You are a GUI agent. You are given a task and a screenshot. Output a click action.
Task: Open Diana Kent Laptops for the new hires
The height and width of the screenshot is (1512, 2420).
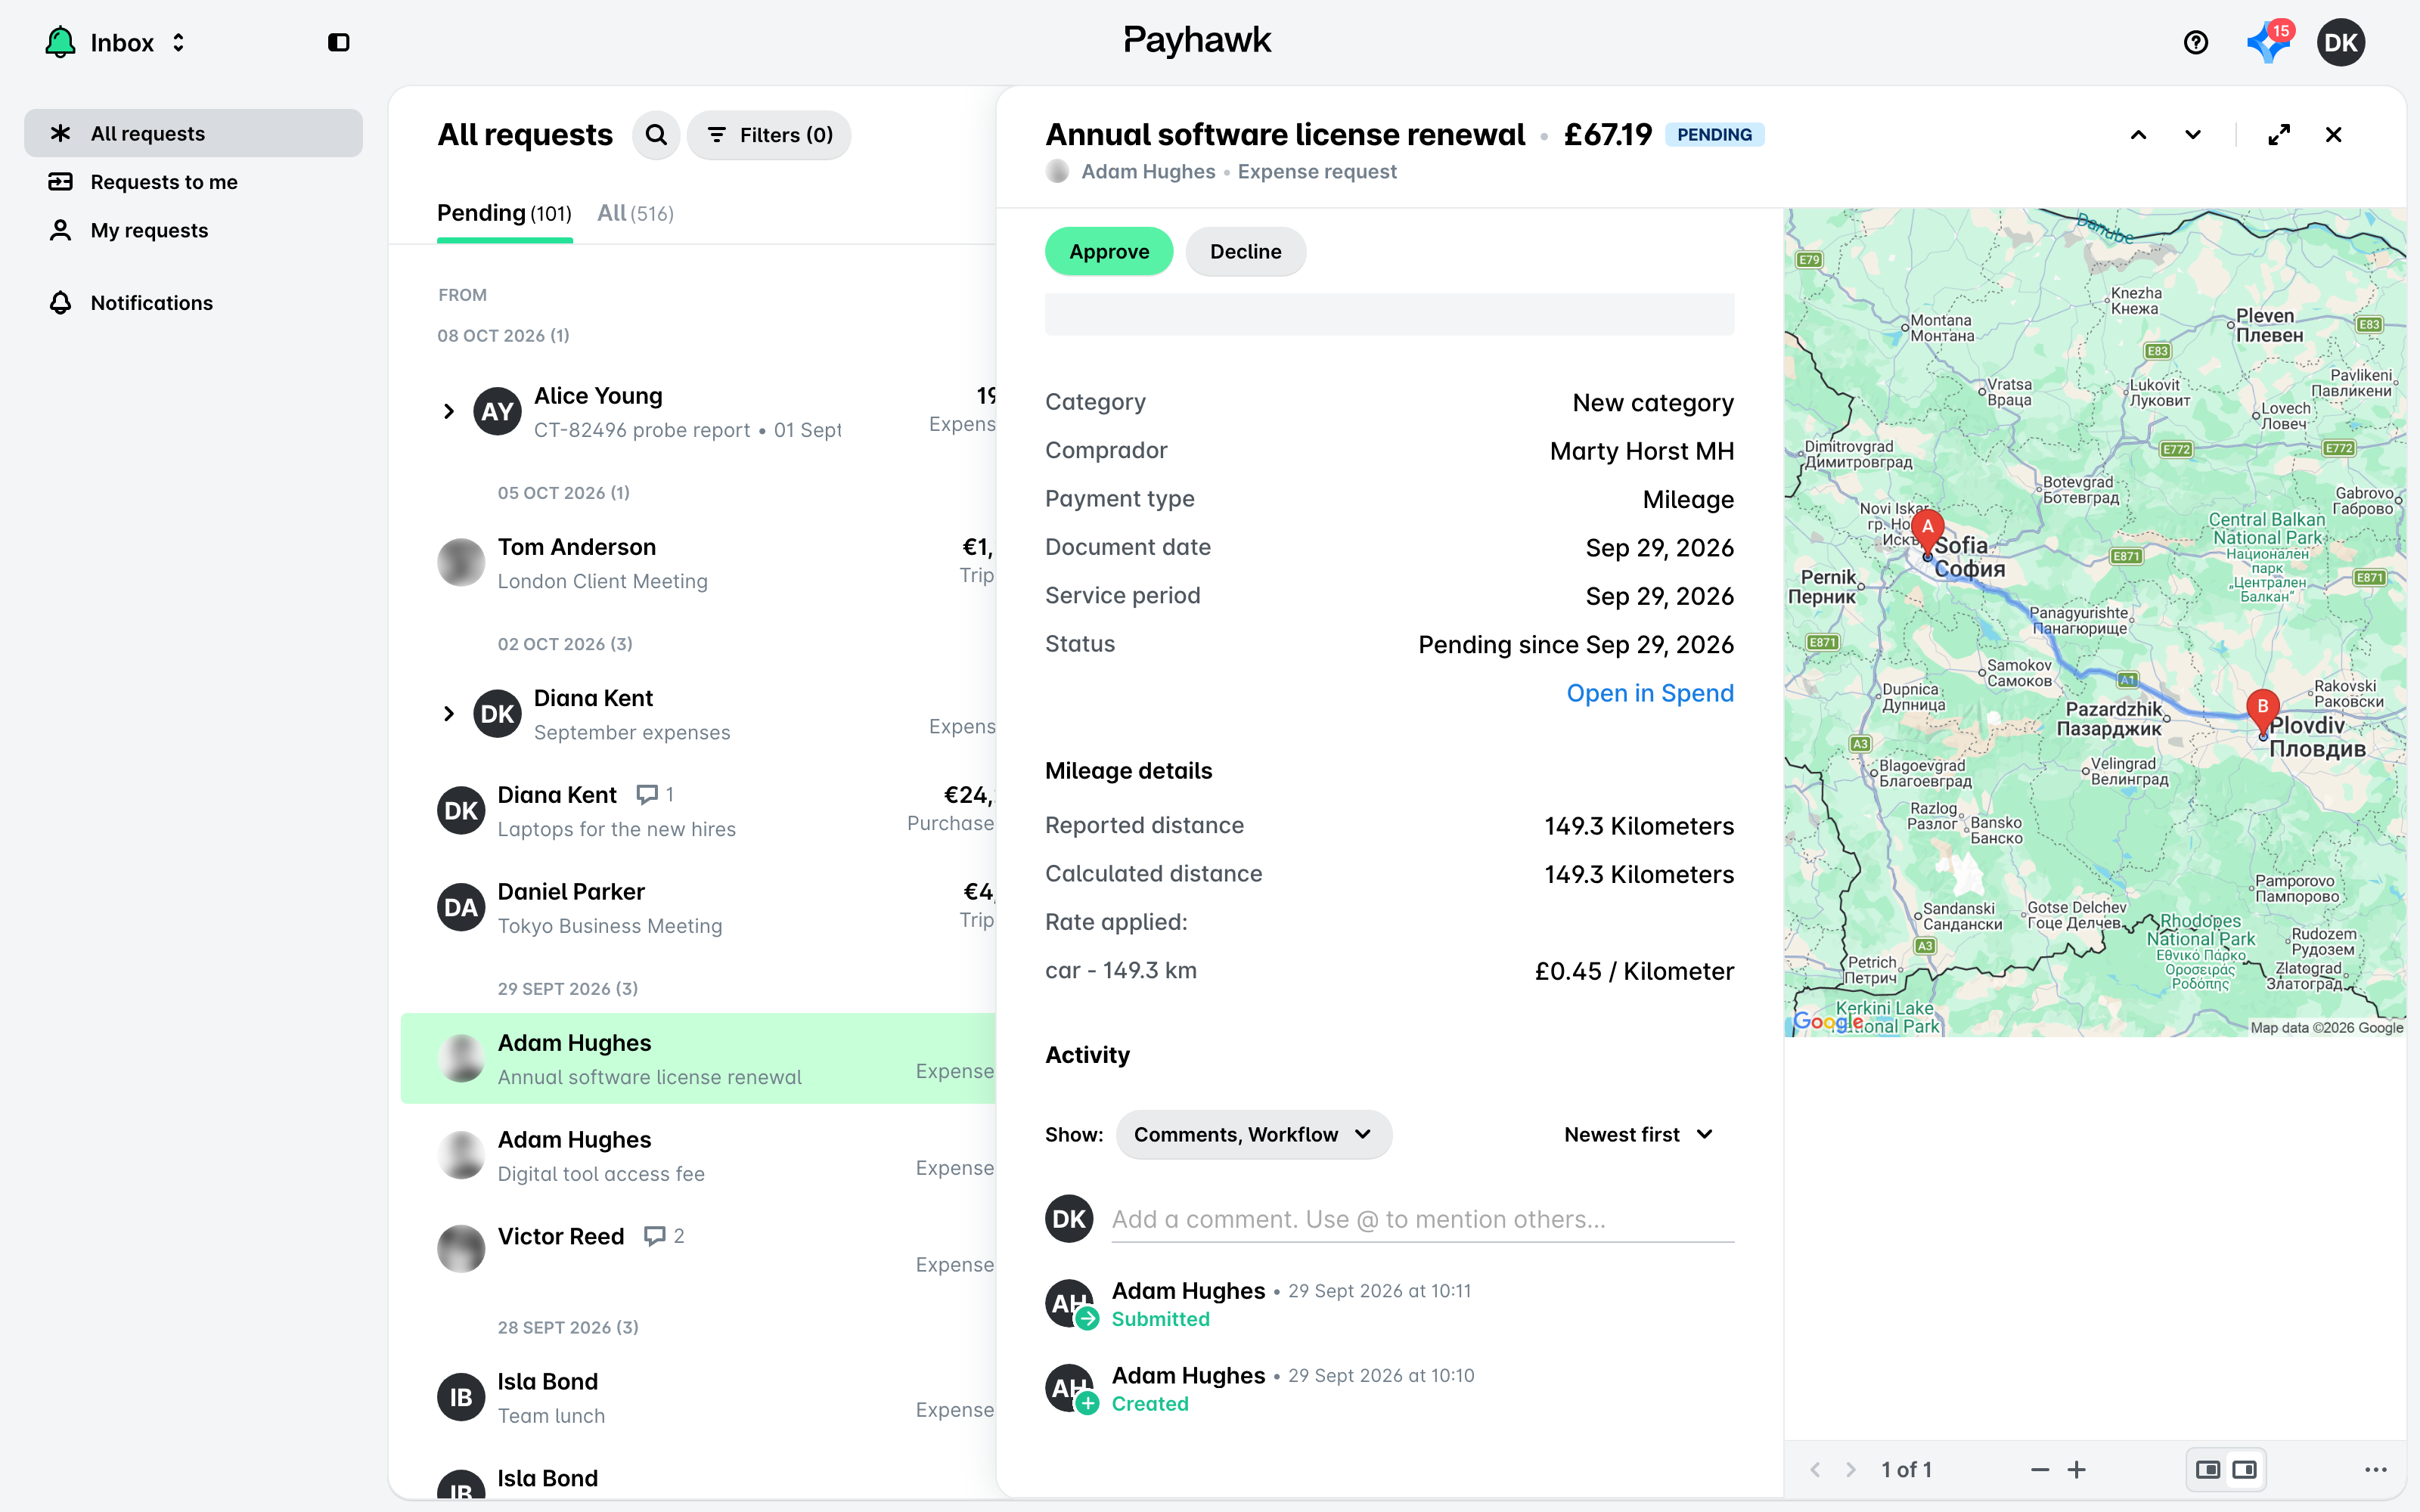[698, 811]
